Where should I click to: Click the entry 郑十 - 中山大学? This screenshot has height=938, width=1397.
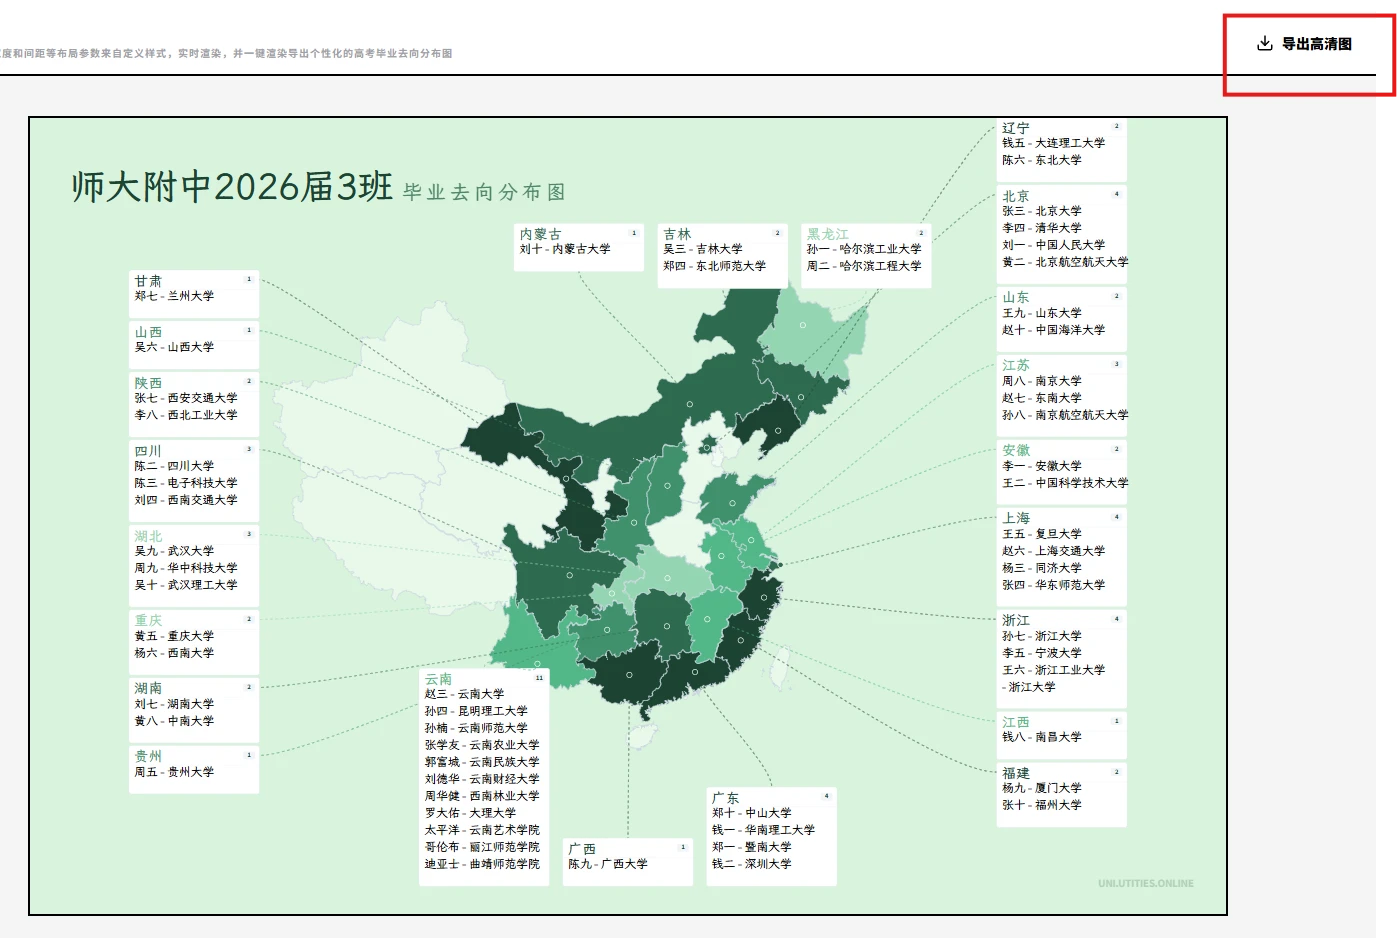[752, 813]
